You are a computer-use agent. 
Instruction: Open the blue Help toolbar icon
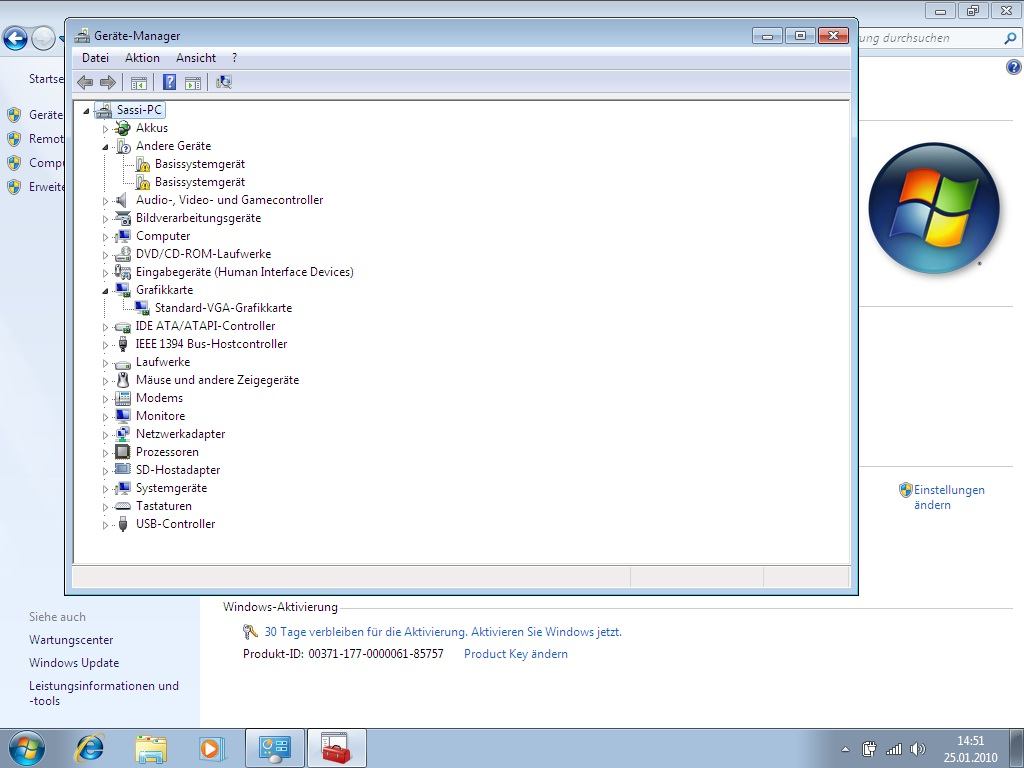(169, 82)
